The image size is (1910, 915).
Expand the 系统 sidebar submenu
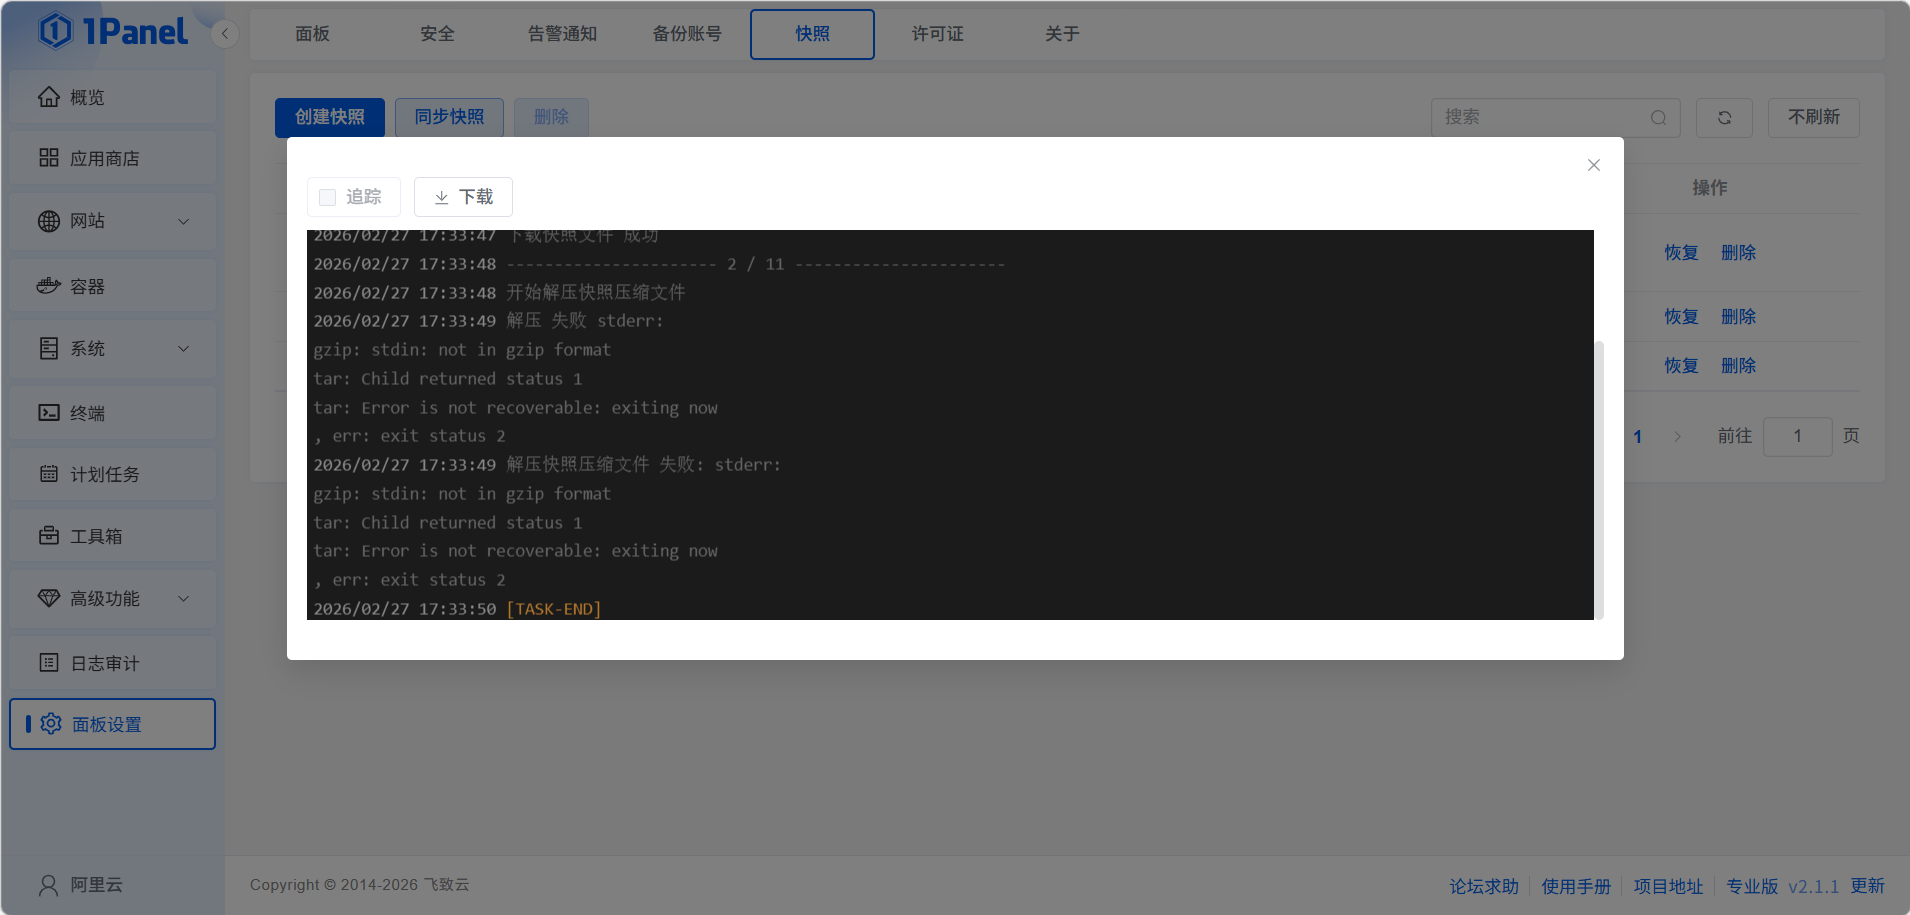click(x=183, y=349)
